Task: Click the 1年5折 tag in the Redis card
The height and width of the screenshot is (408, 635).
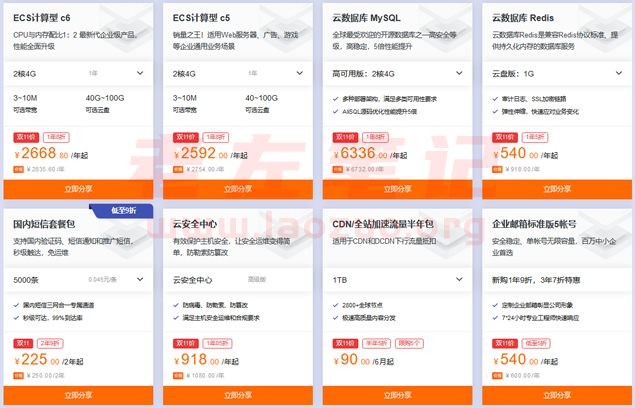Action: click(x=535, y=137)
